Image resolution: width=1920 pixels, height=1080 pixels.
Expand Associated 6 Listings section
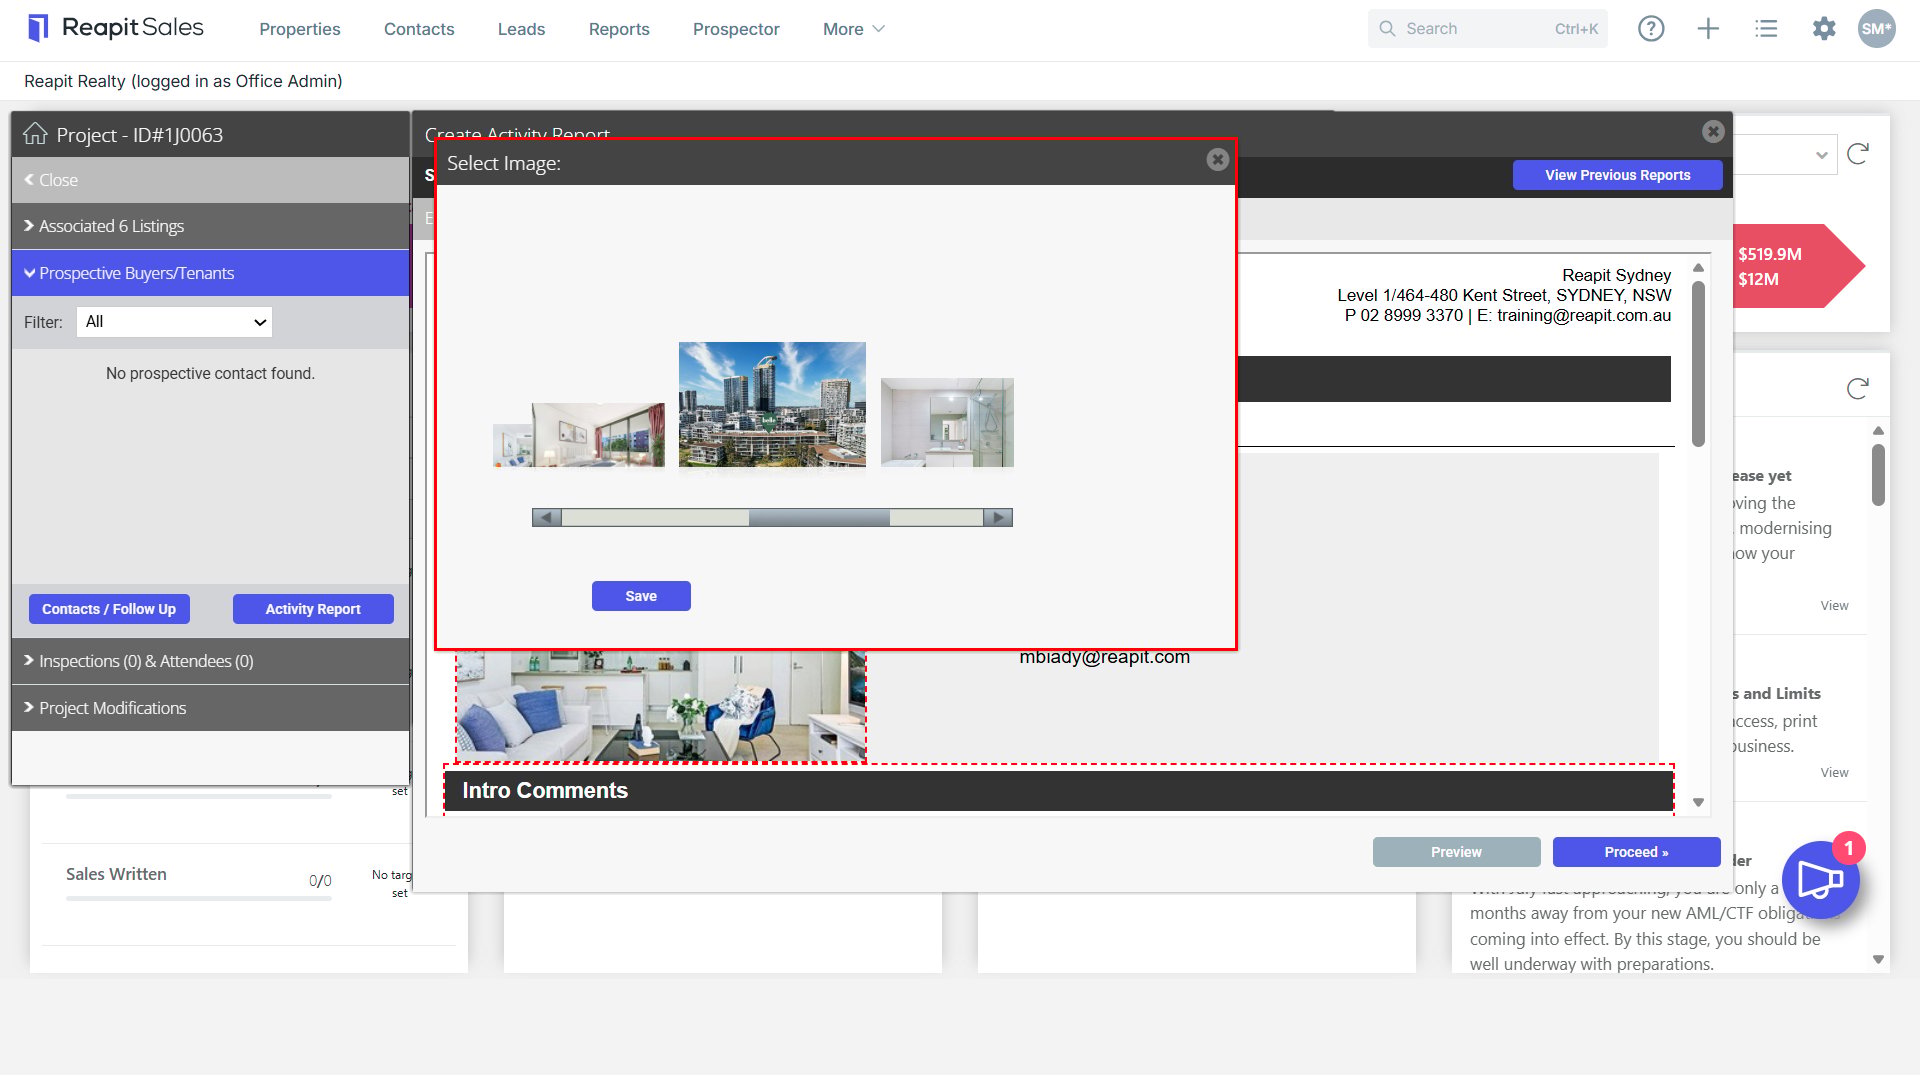tap(210, 226)
